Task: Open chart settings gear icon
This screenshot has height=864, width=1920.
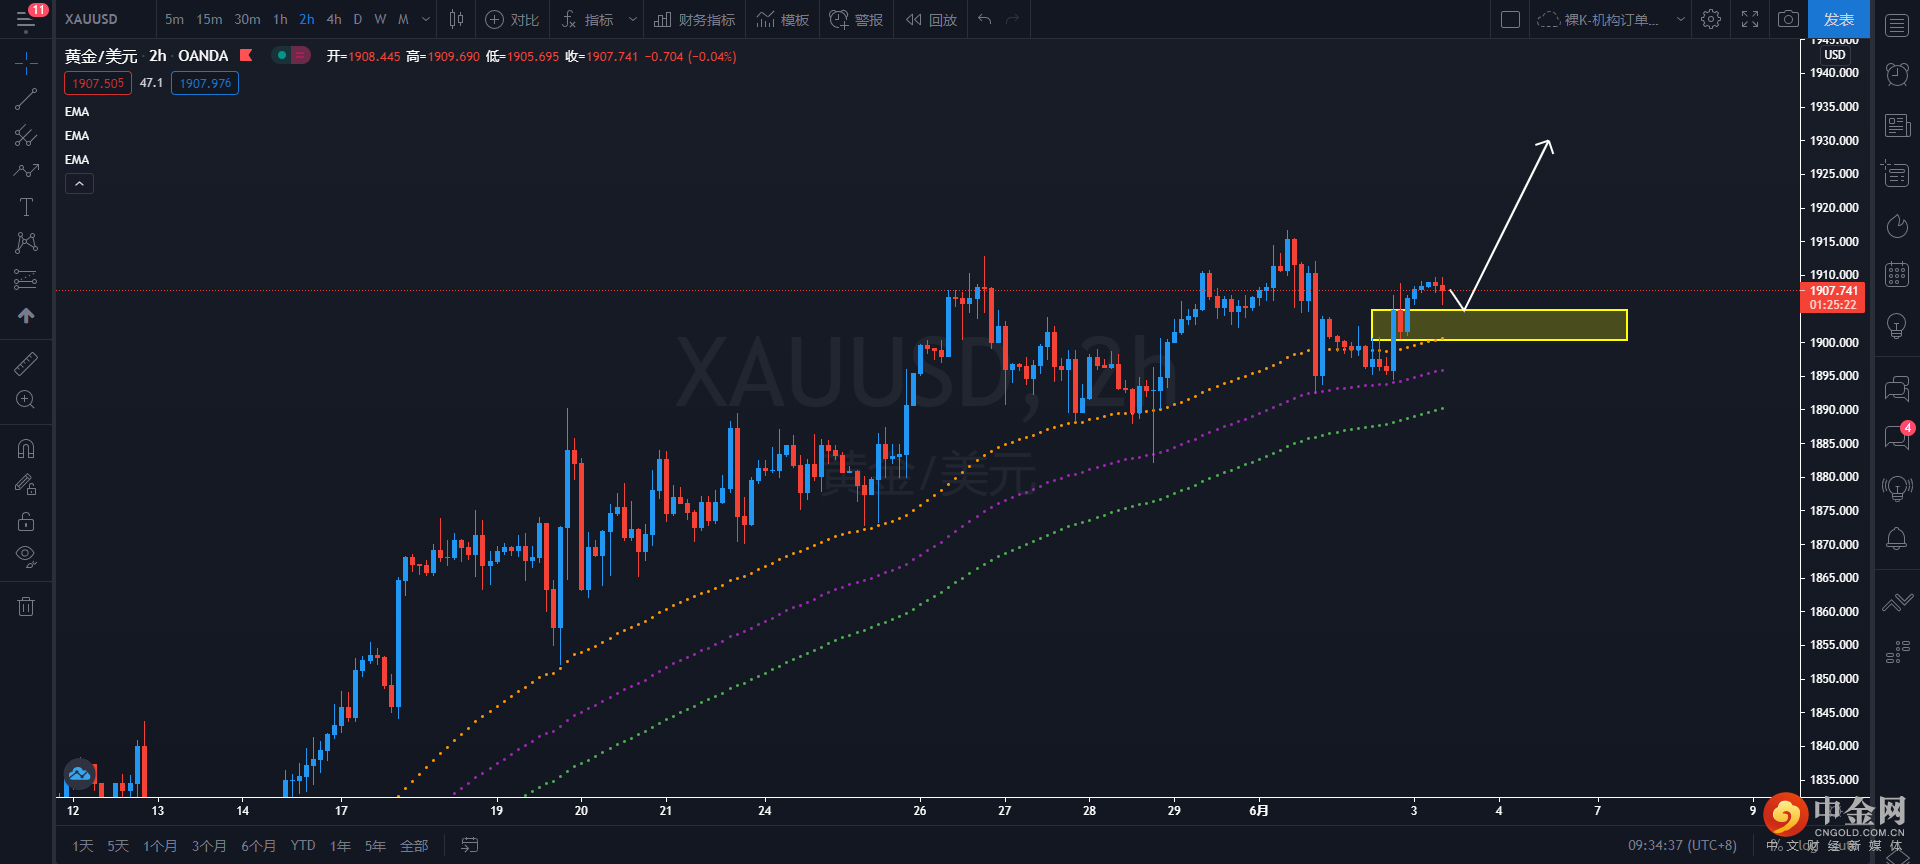Action: click(1711, 19)
